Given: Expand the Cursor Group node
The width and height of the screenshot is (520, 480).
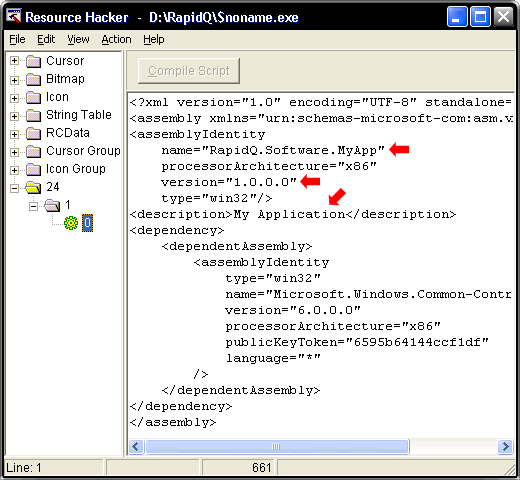Looking at the screenshot, I should [14, 152].
